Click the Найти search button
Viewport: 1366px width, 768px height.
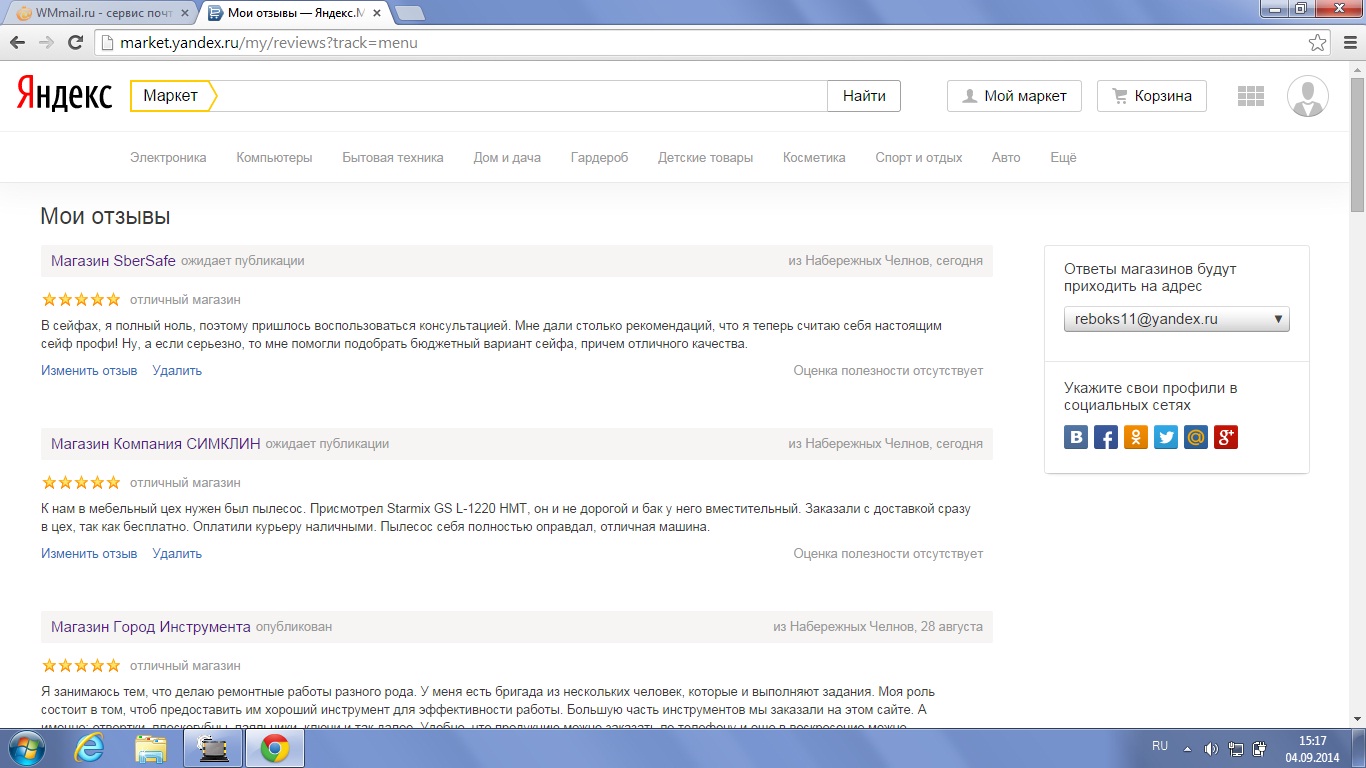coord(864,96)
